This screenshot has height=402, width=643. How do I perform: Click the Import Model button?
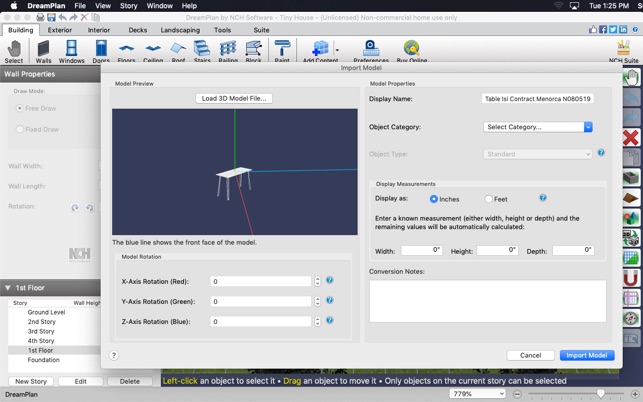[586, 355]
